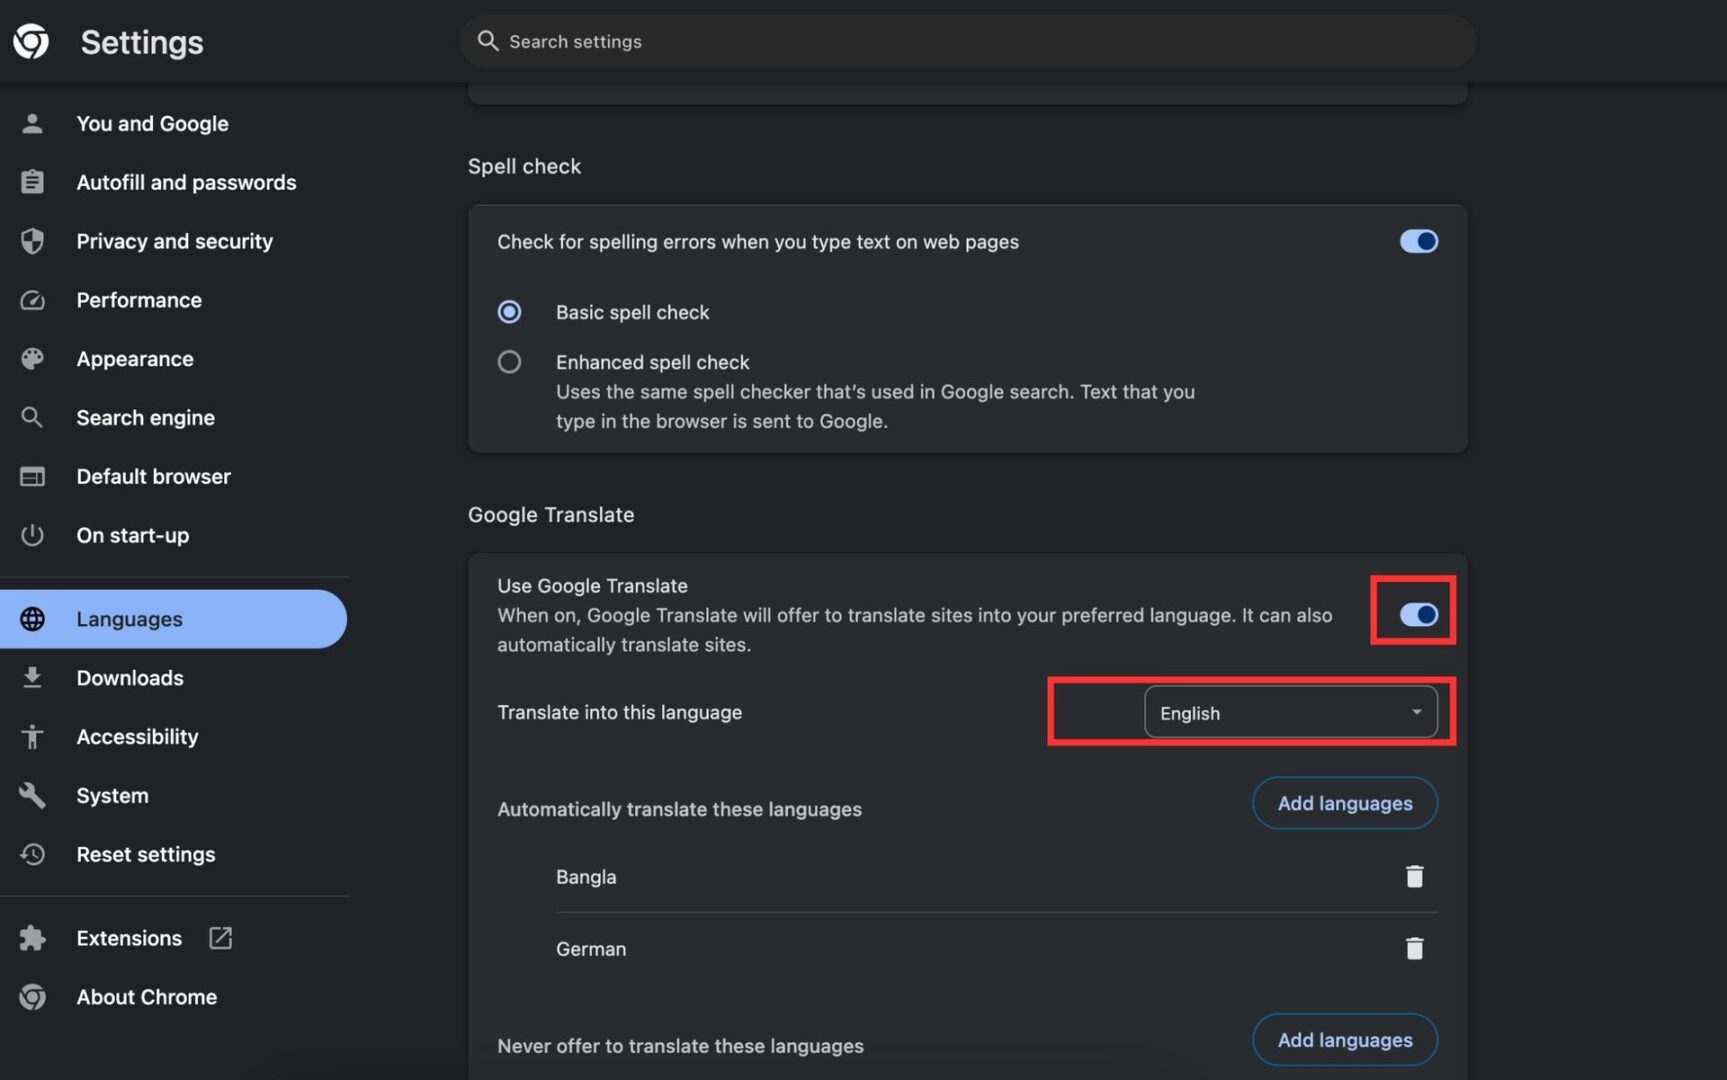Click the You and Google person icon
Image resolution: width=1727 pixels, height=1080 pixels.
point(32,123)
